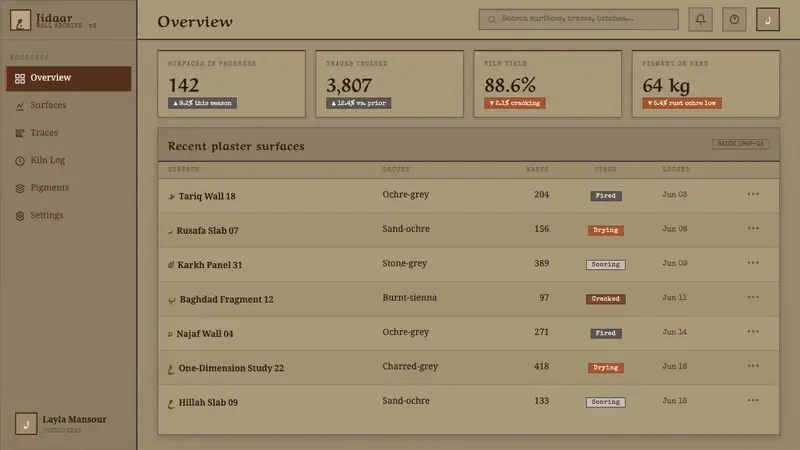Viewport: 800px width, 450px height.
Task: Click the Surfaces sidebar icon
Action: click(20, 106)
